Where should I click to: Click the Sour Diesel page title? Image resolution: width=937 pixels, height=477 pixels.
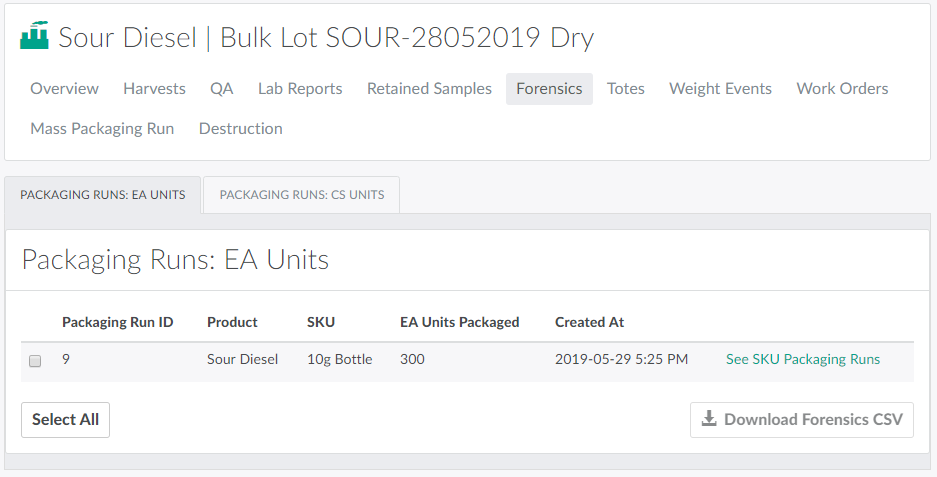point(127,38)
